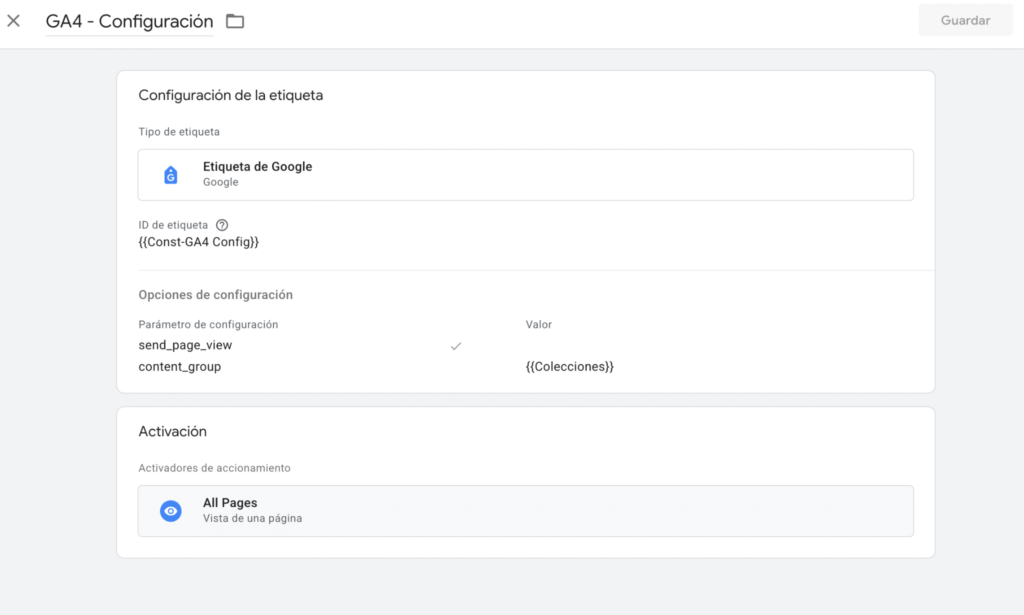Click the Activación section heading
This screenshot has height=615, width=1024.
click(x=172, y=431)
